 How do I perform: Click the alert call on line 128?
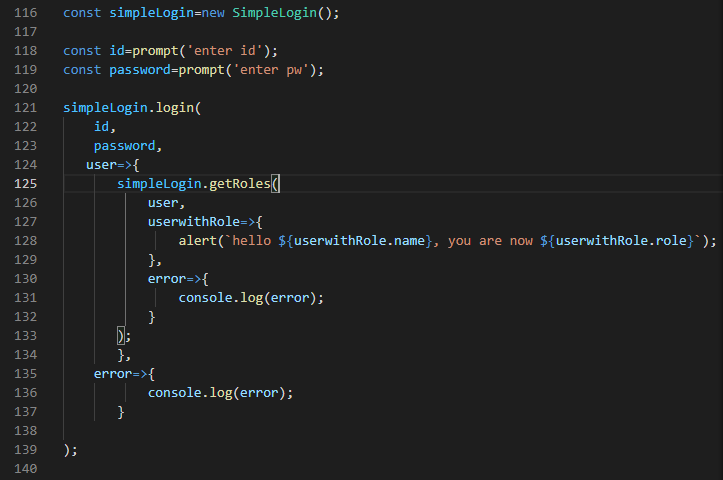coord(197,241)
